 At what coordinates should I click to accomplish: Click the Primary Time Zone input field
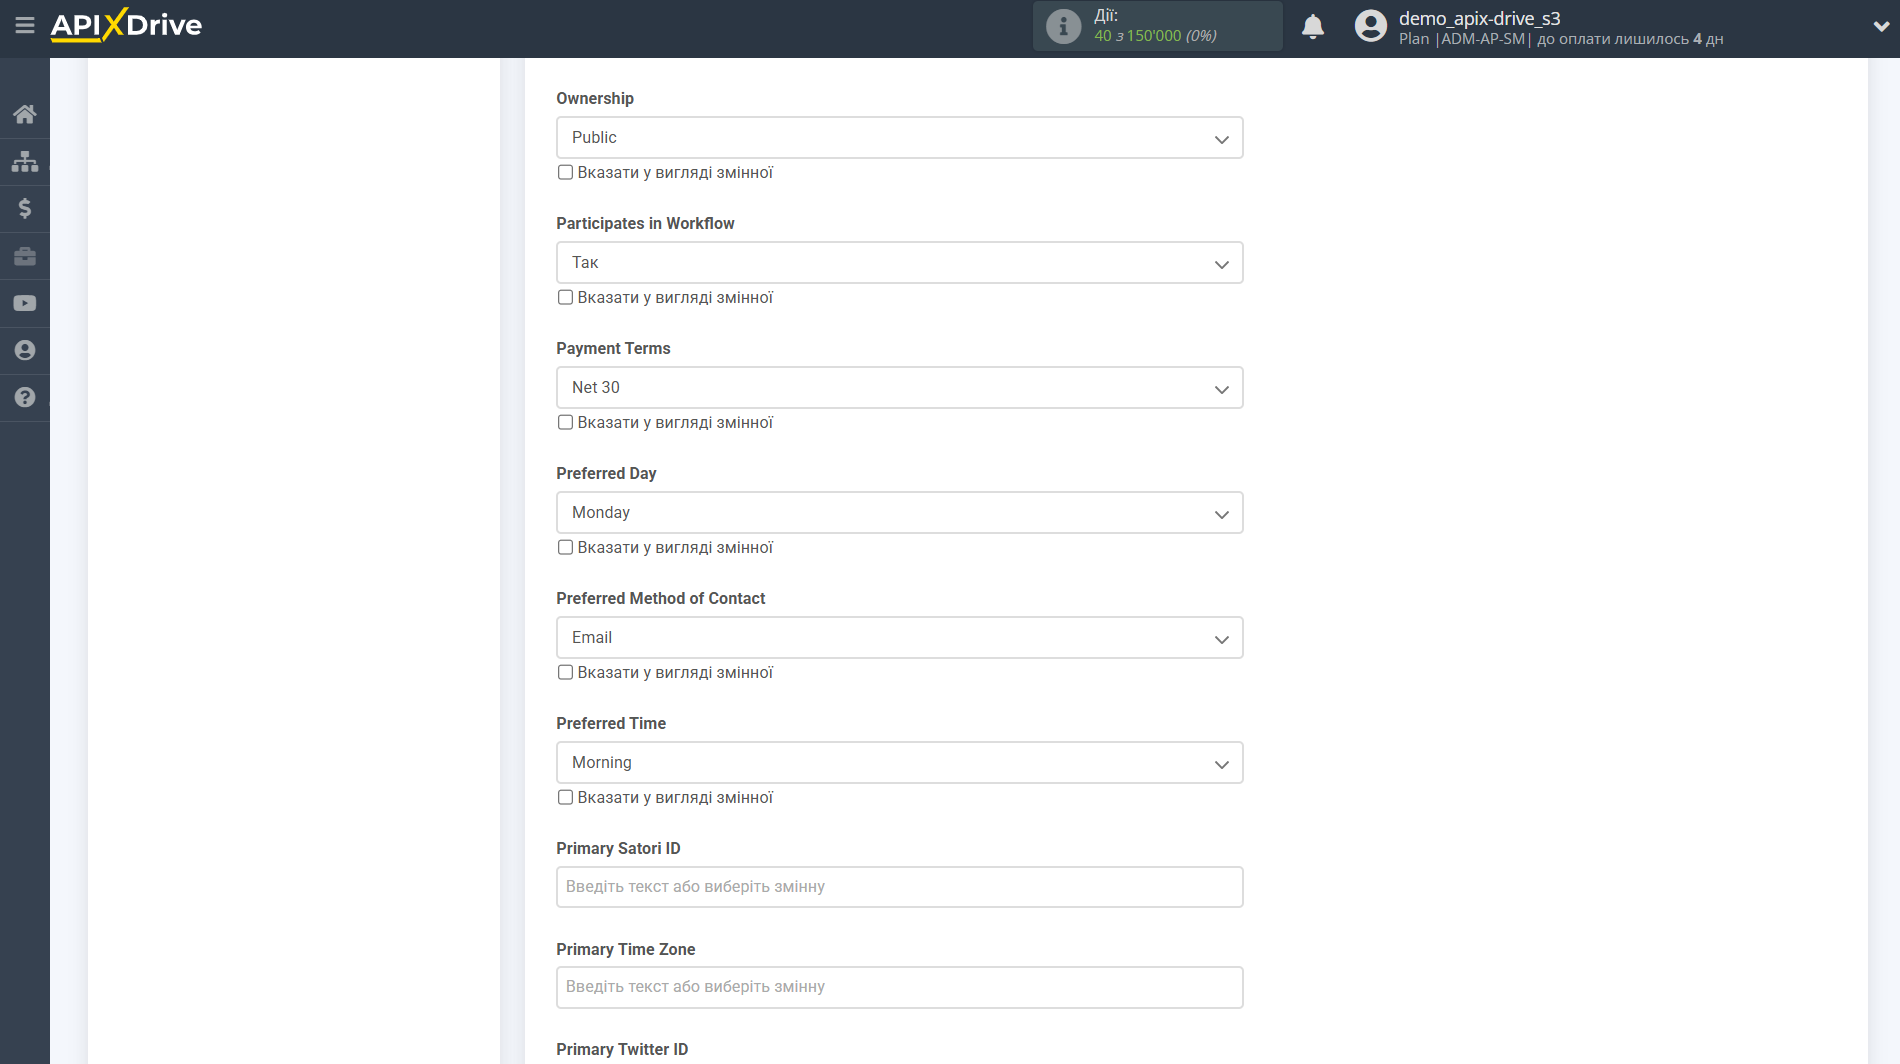tap(899, 987)
